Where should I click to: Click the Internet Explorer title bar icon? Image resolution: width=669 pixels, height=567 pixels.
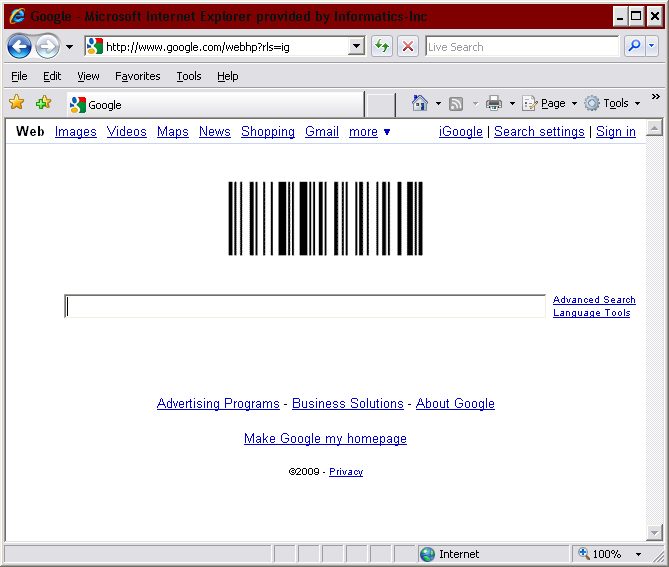[17, 16]
